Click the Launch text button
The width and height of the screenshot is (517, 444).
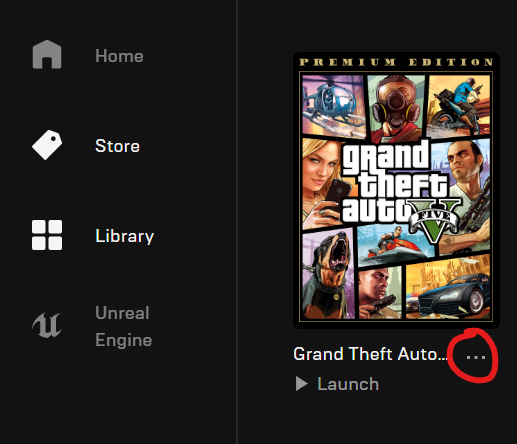tap(348, 384)
